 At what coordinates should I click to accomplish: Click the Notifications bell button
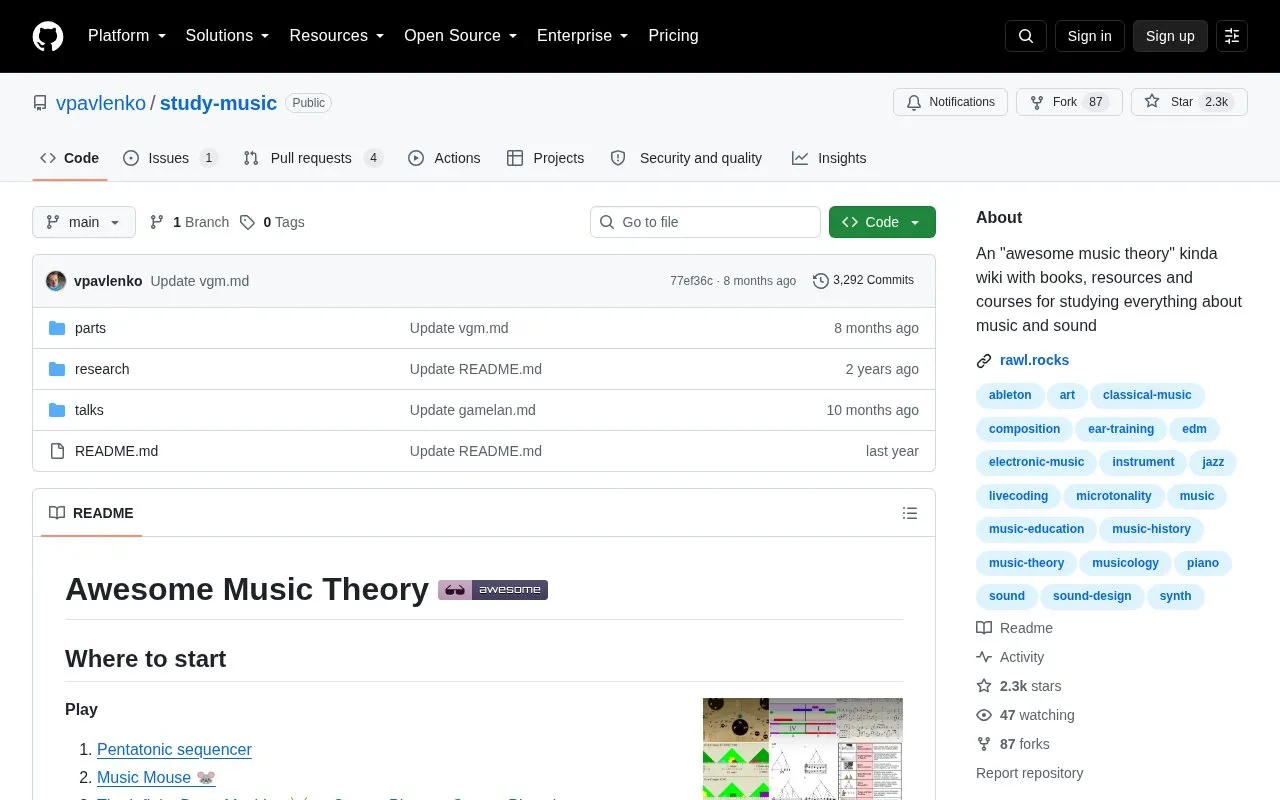950,102
